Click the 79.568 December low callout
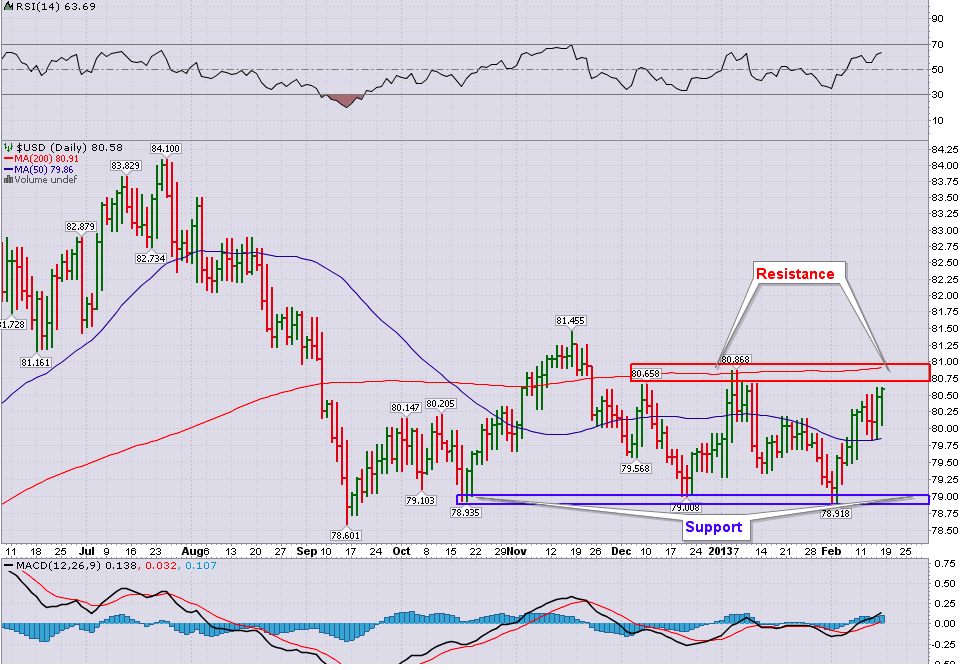 pos(636,468)
